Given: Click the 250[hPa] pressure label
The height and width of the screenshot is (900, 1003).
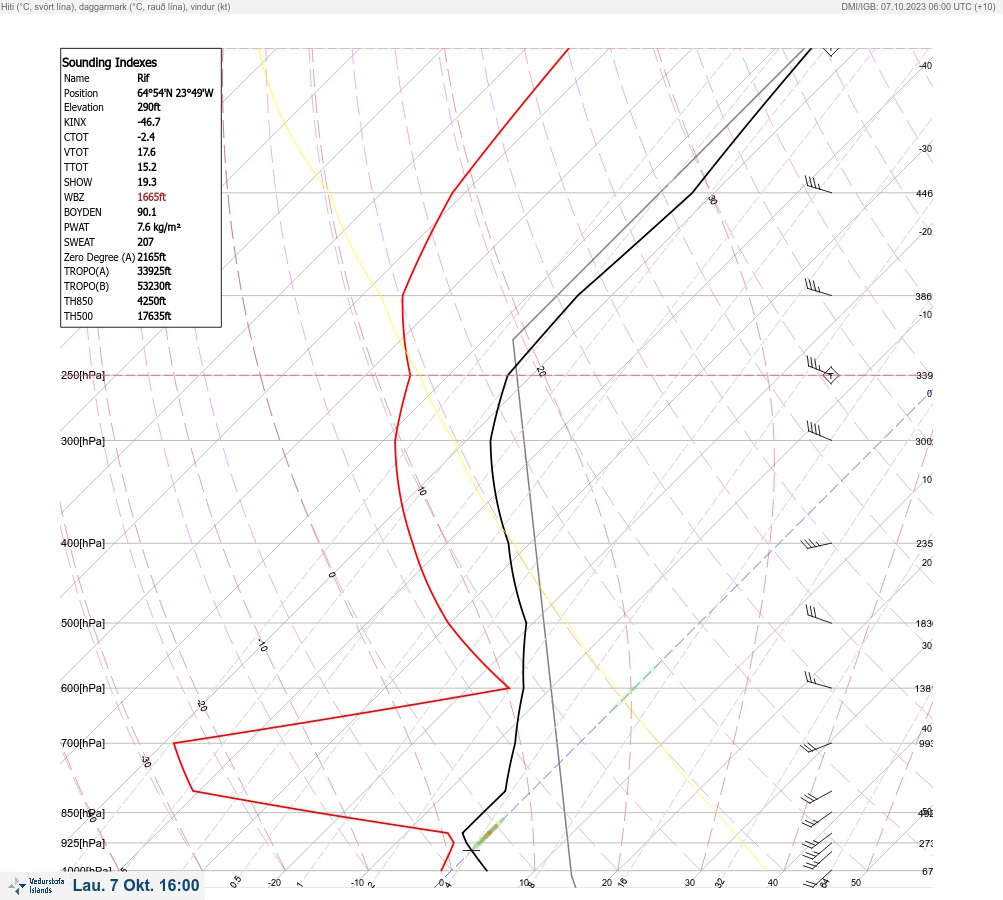Looking at the screenshot, I should tap(83, 375).
